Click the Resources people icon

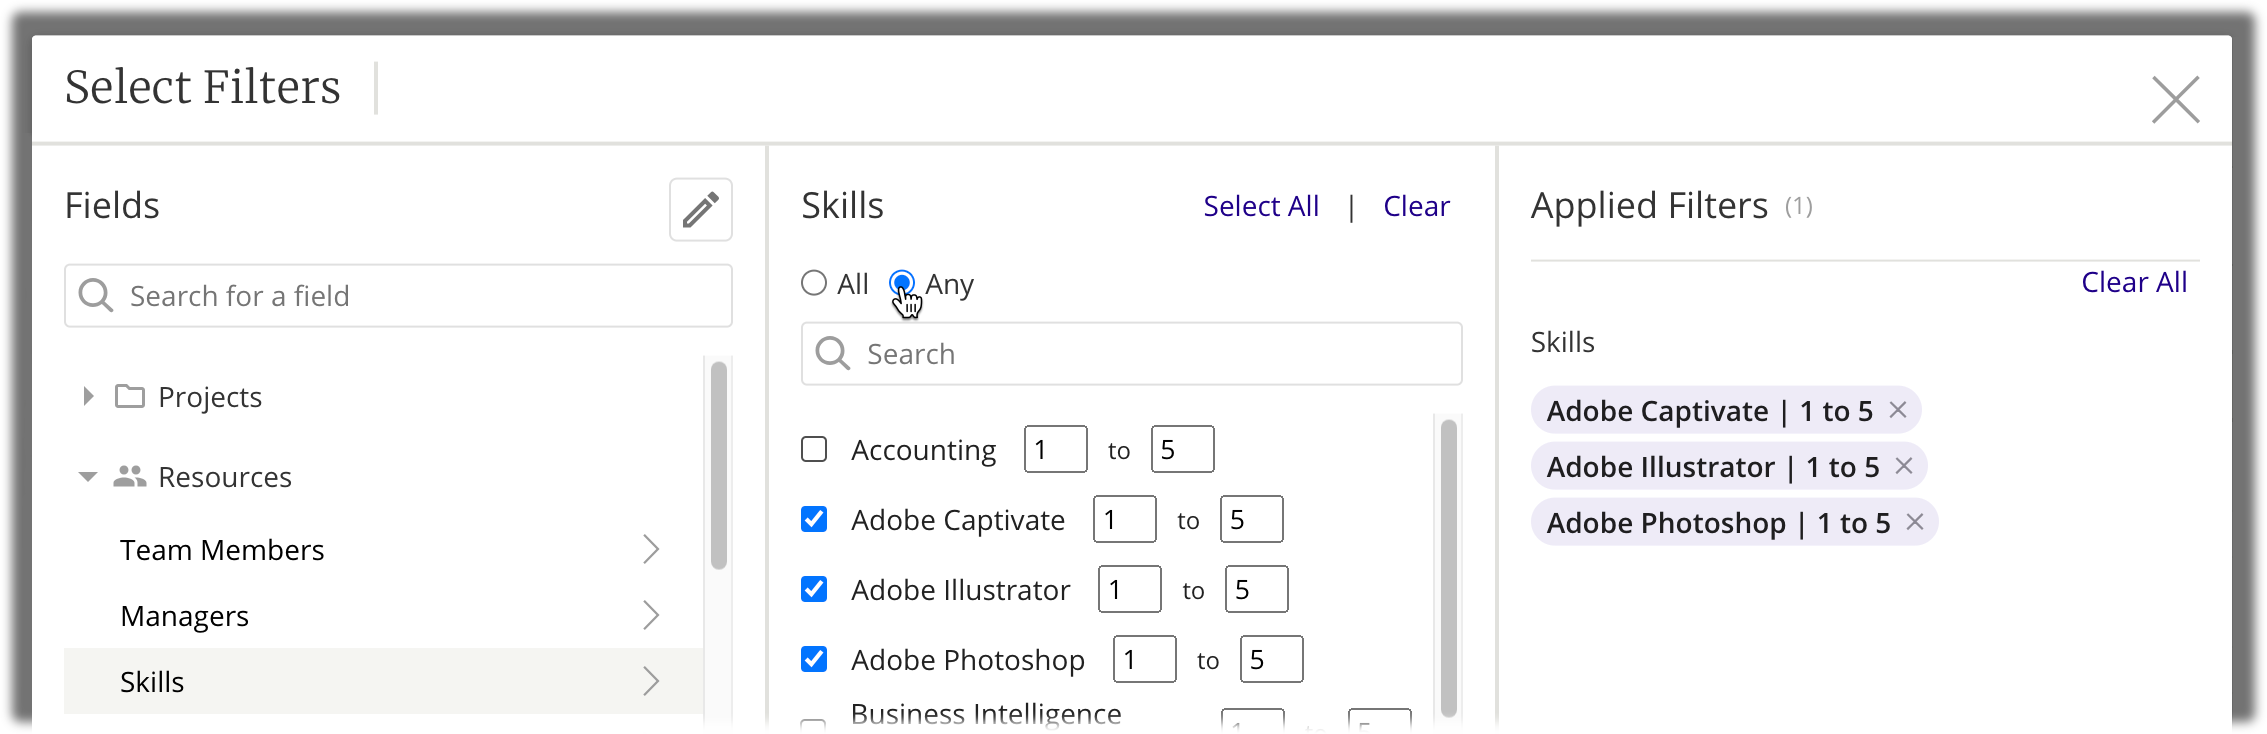click(x=130, y=477)
